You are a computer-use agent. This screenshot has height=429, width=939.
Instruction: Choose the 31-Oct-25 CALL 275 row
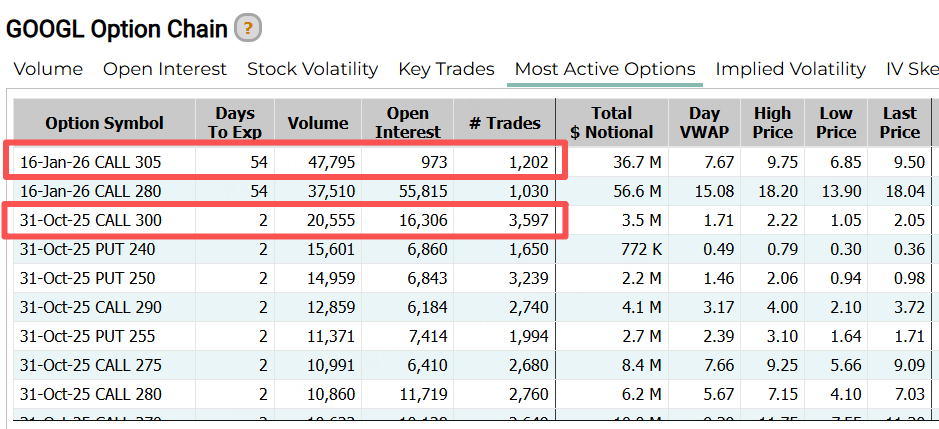(90, 365)
